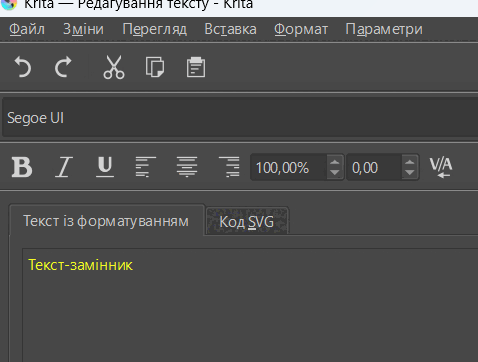Decrease letter spacing with down arrow

coord(410,173)
